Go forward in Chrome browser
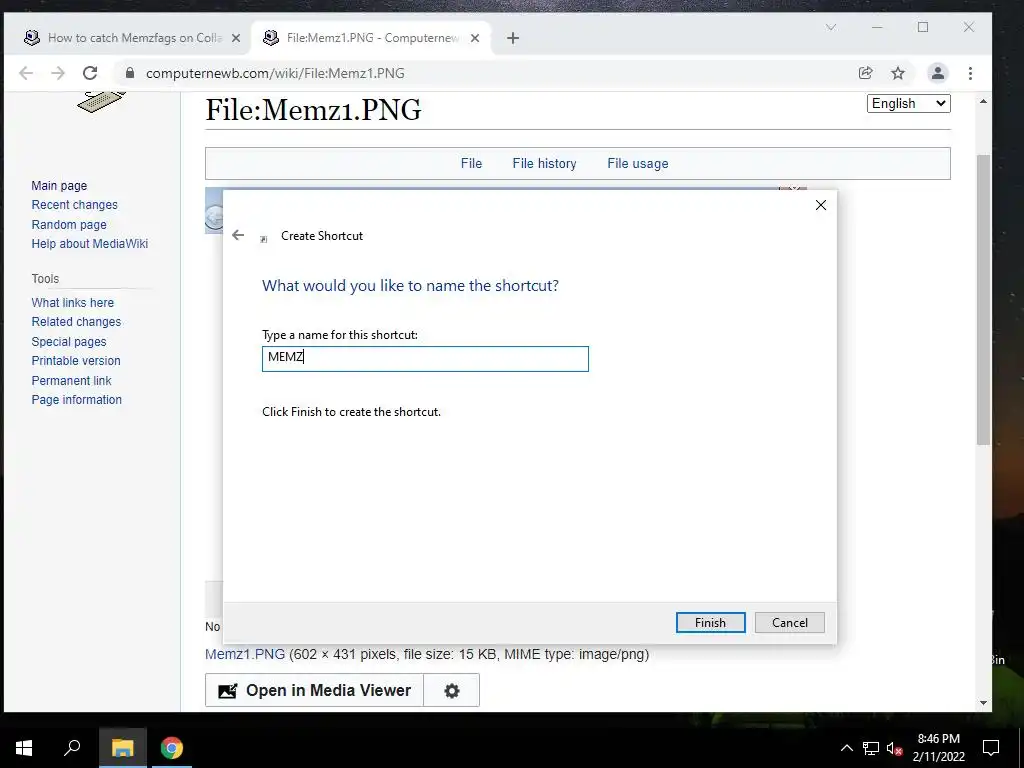Screen dimensions: 1024x768 pos(58,73)
